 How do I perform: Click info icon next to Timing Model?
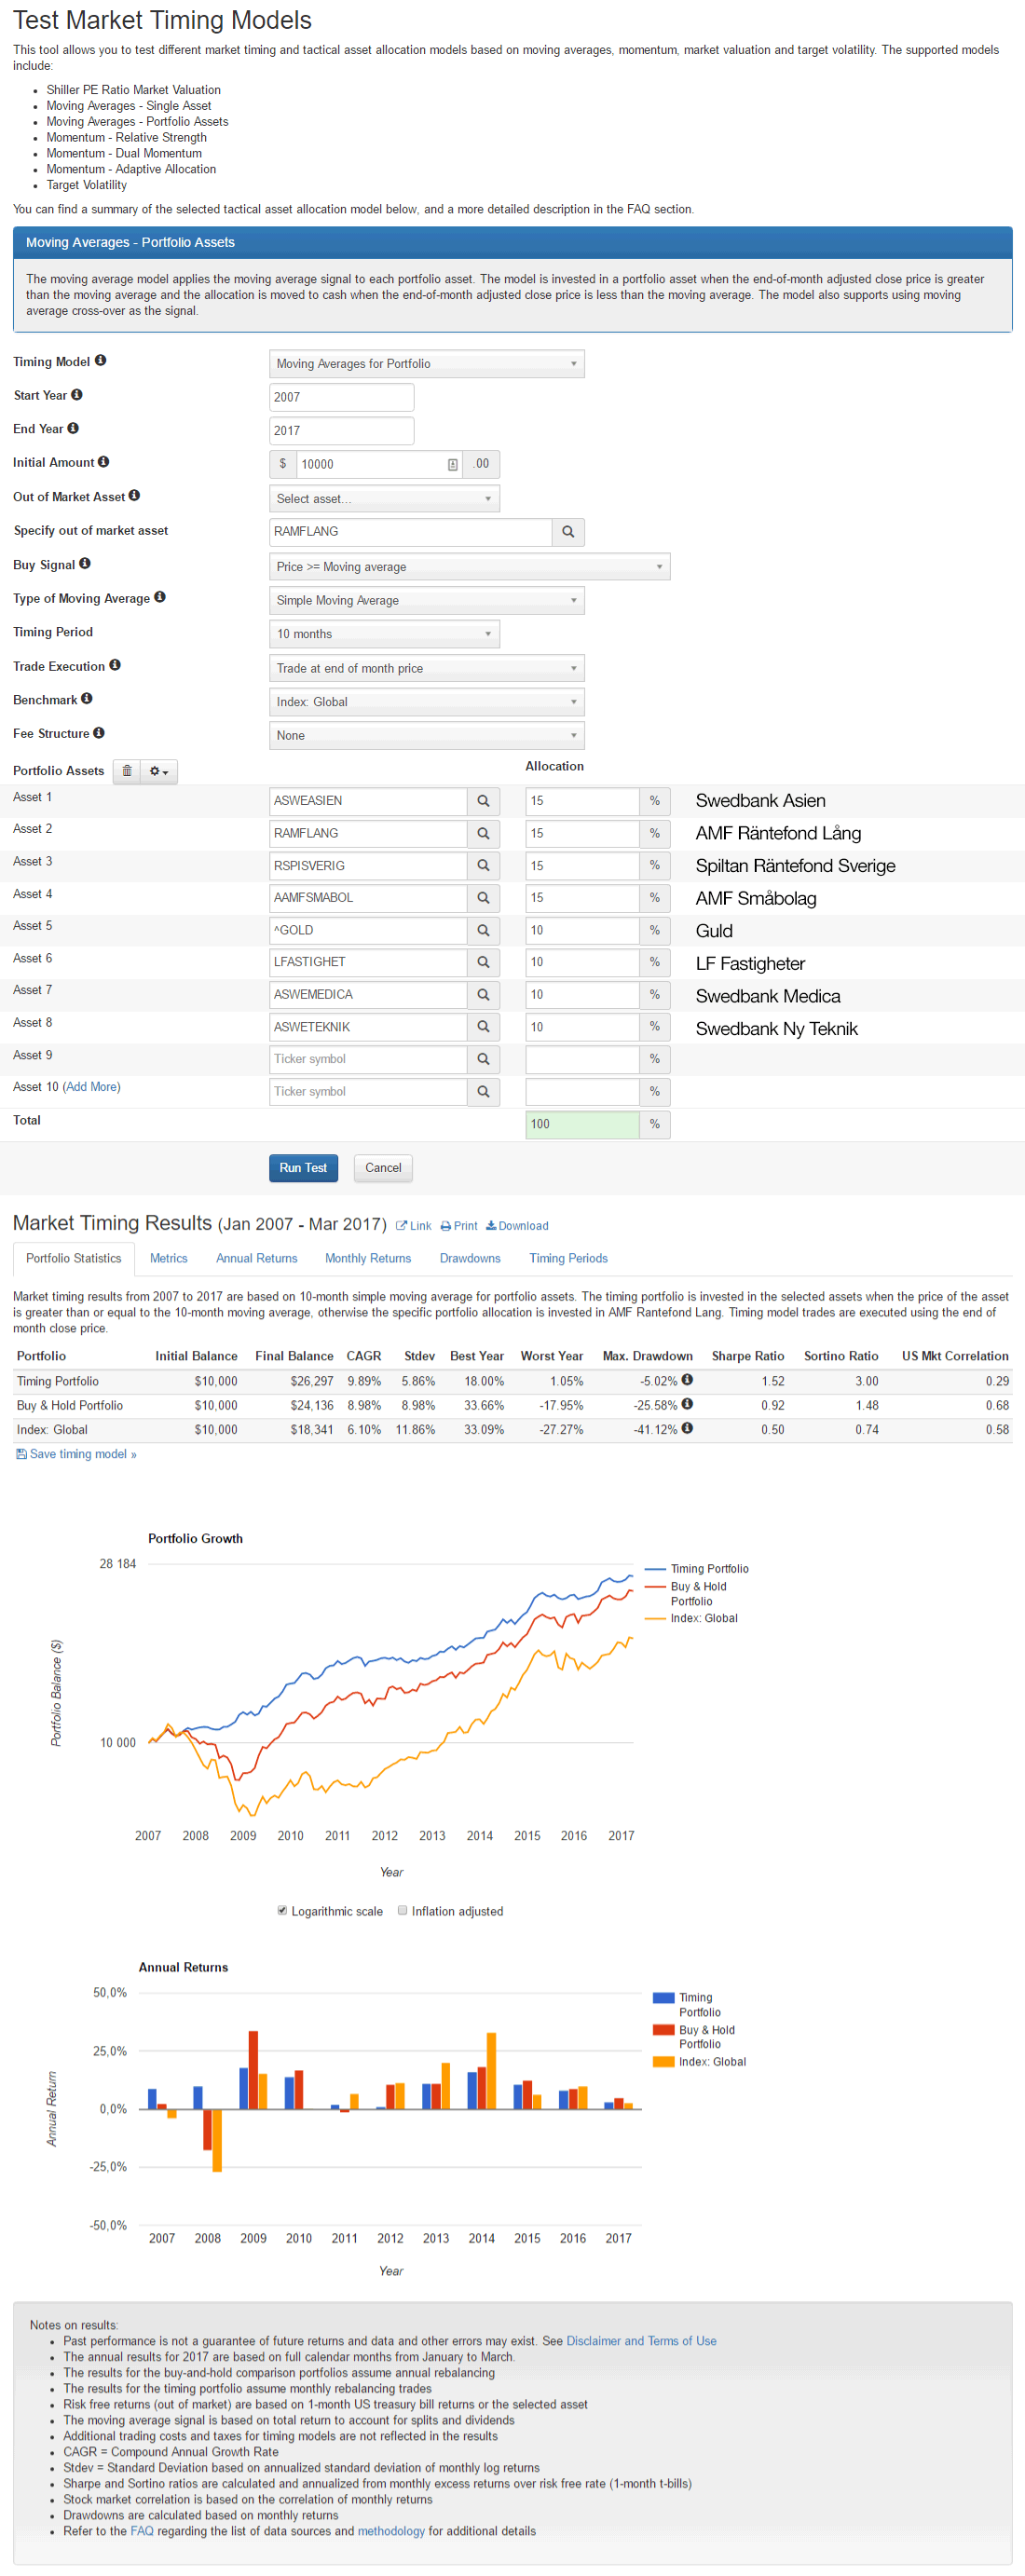(100, 361)
